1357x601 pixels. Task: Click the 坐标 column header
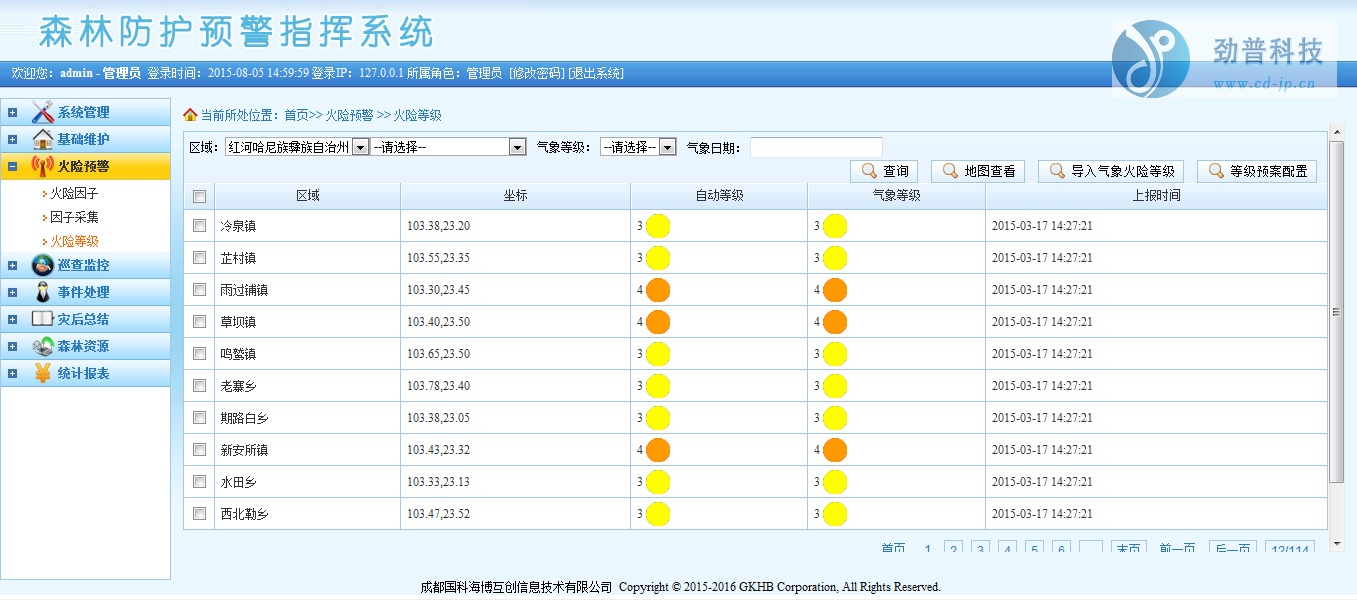[515, 196]
